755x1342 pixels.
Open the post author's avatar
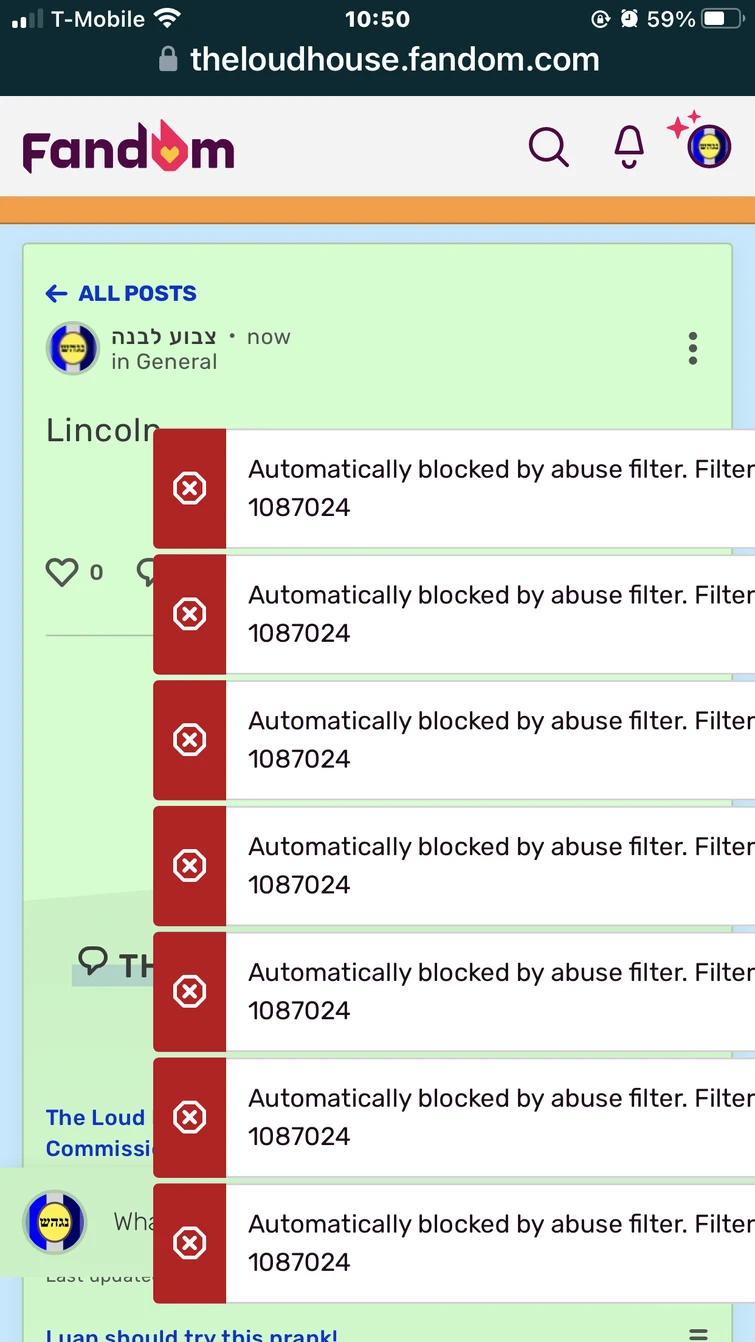pos(73,349)
